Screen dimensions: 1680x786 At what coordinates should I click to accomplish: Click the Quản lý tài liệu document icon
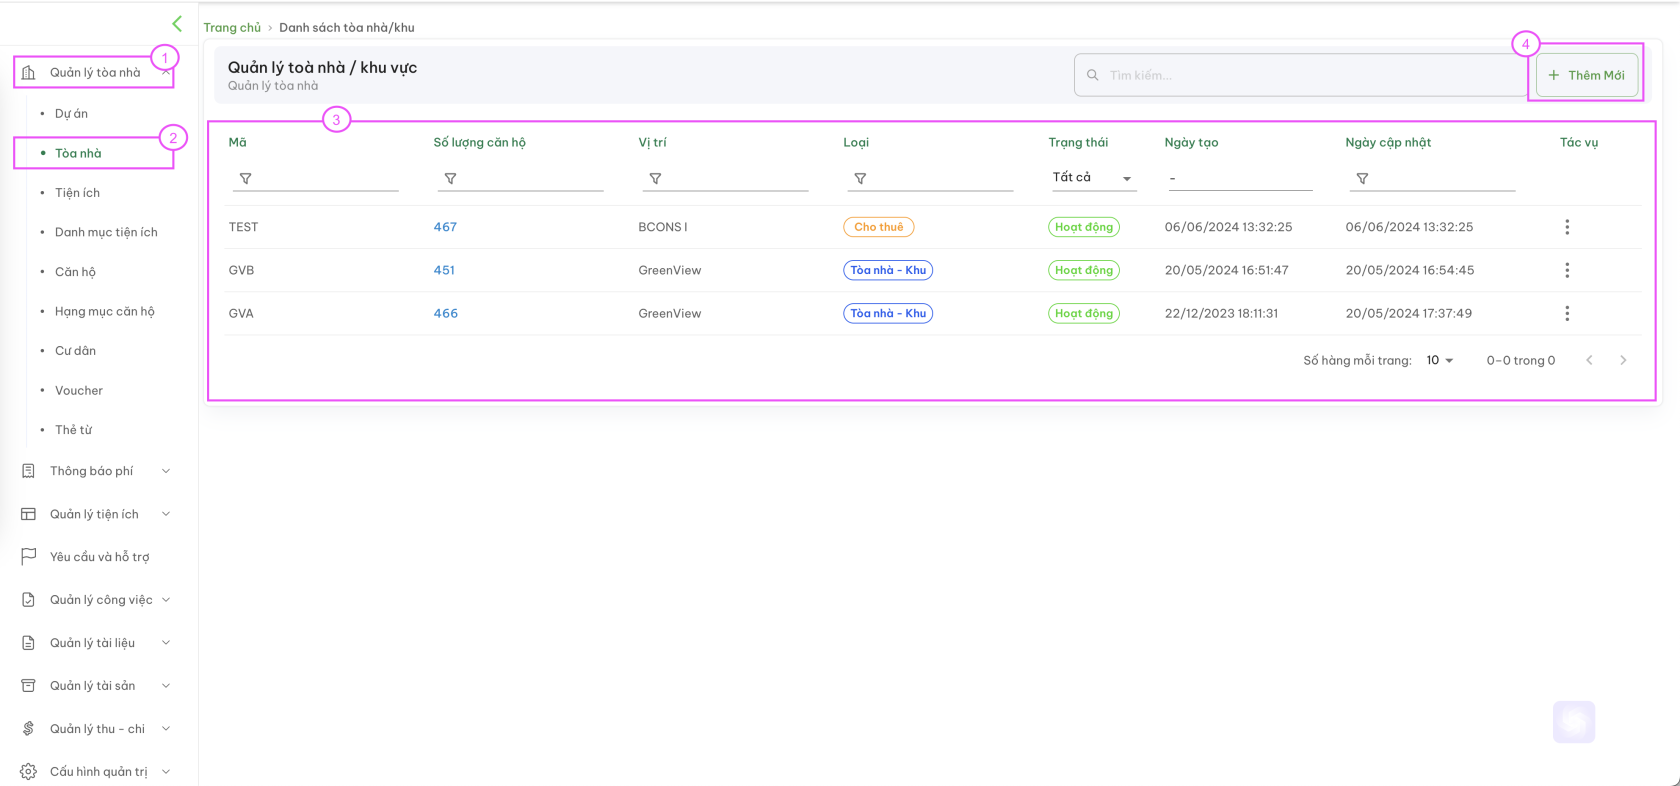tap(28, 643)
